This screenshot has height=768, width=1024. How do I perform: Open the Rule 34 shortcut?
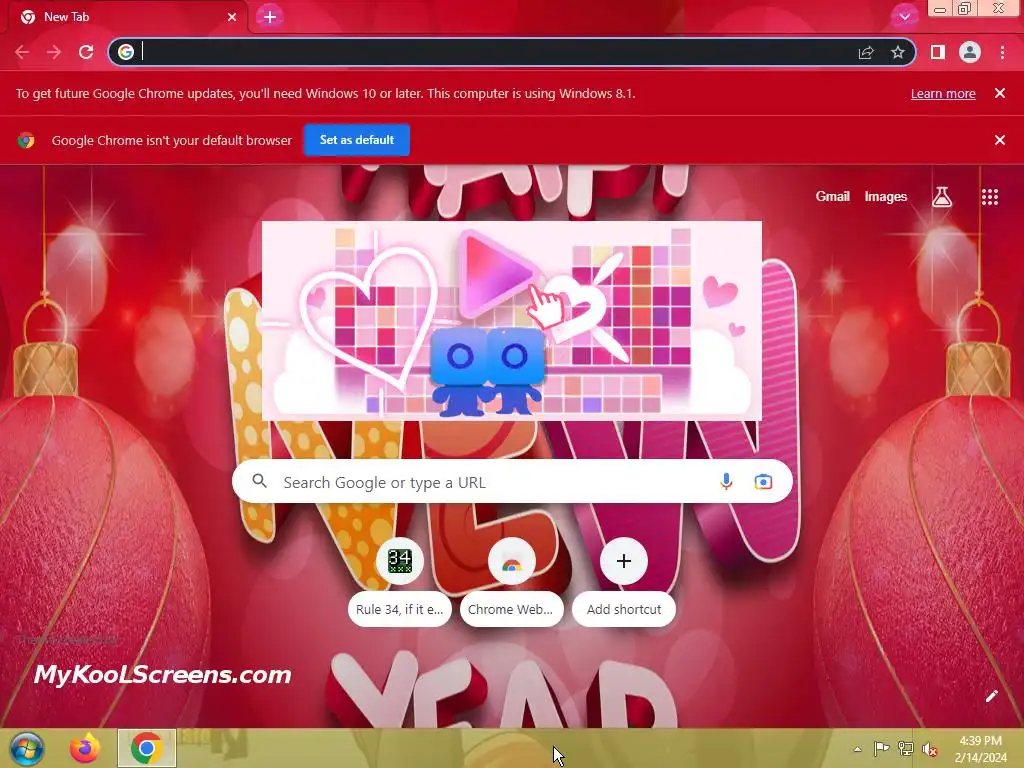click(400, 581)
